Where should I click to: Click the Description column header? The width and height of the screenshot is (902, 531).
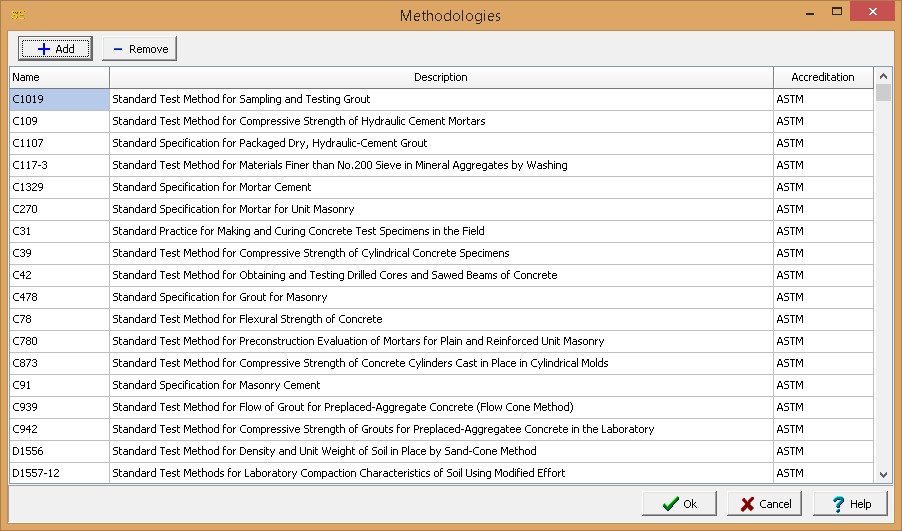tap(440, 77)
